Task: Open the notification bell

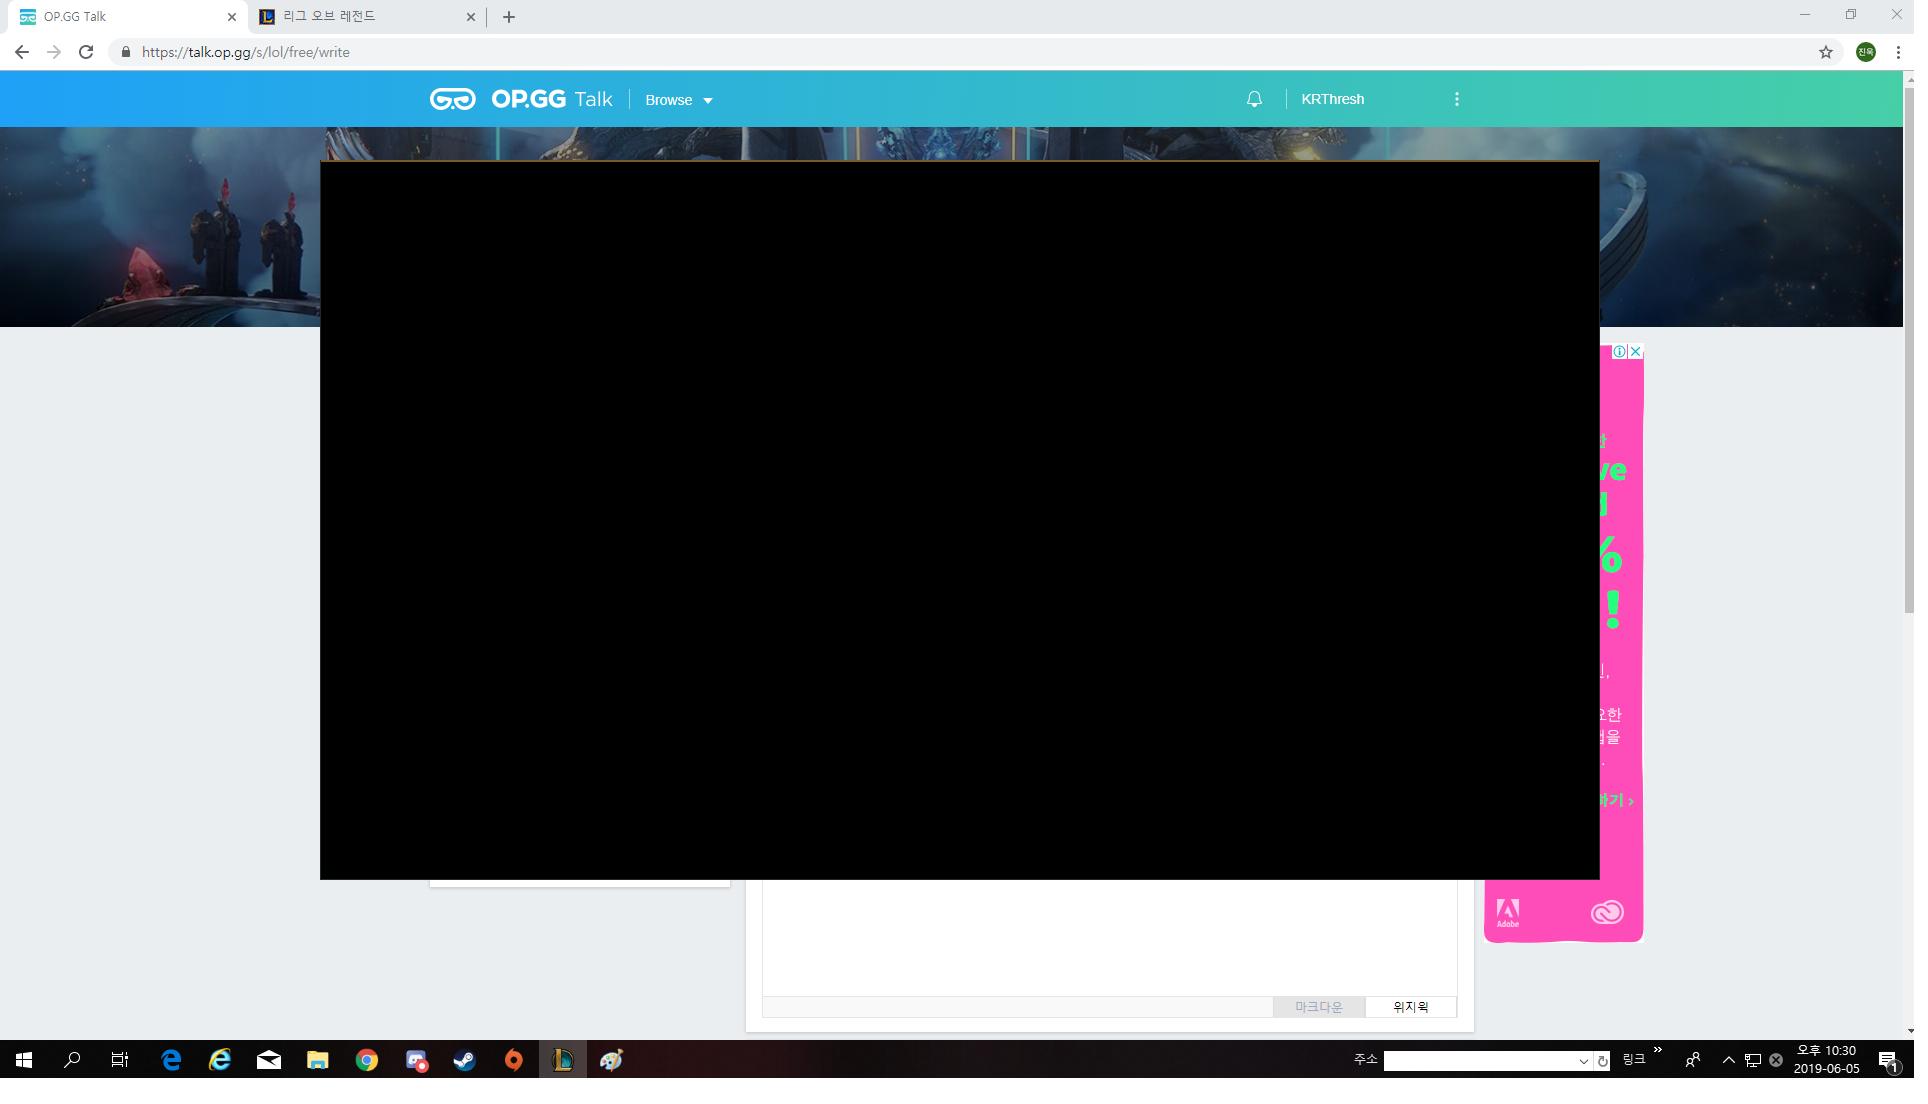Action: [1254, 99]
